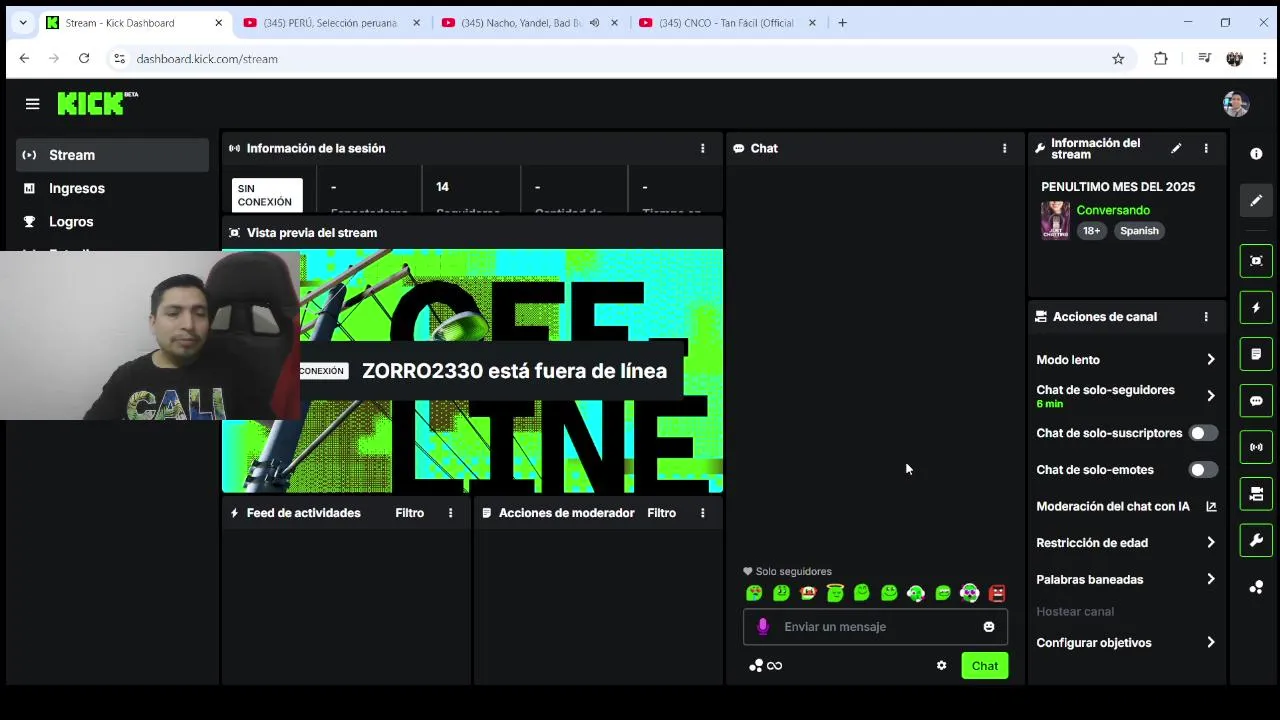The height and width of the screenshot is (720, 1280).
Task: Click the stream category thumbnail image
Action: pos(1055,220)
